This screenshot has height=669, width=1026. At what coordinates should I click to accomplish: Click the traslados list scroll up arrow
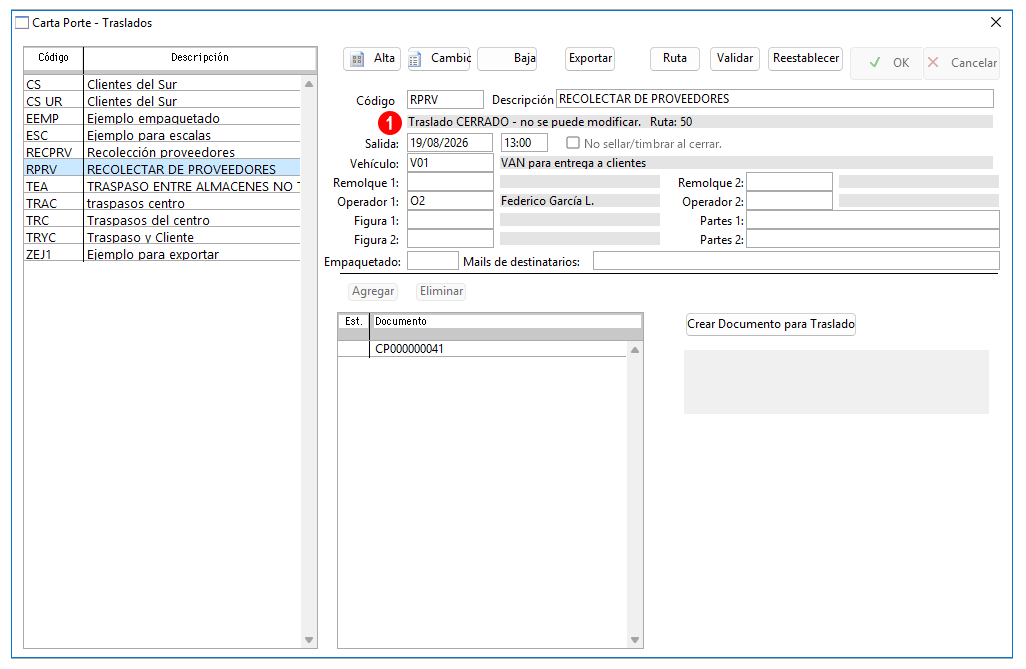[x=309, y=84]
